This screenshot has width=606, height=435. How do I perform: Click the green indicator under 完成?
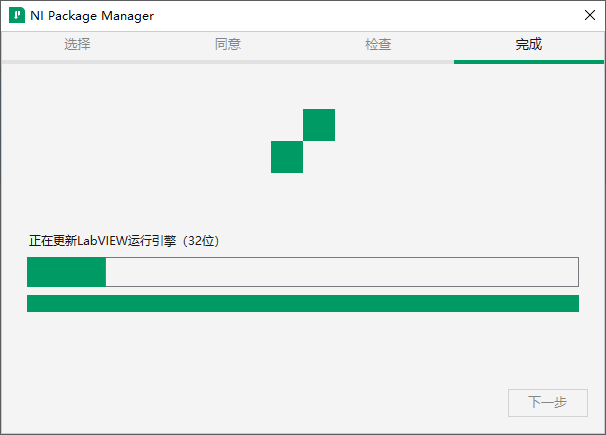(x=529, y=62)
